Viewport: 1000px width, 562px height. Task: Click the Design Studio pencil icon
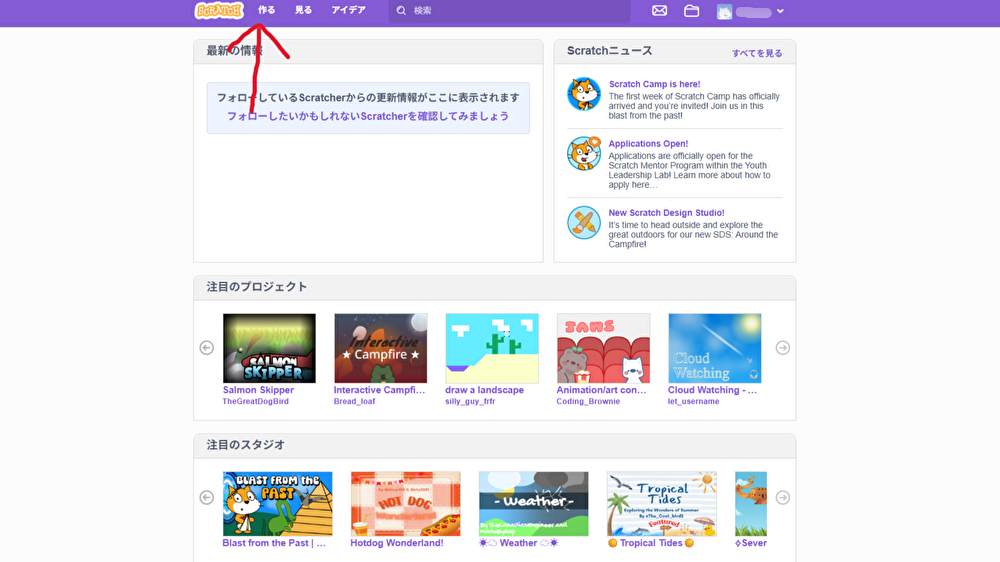pos(584,223)
